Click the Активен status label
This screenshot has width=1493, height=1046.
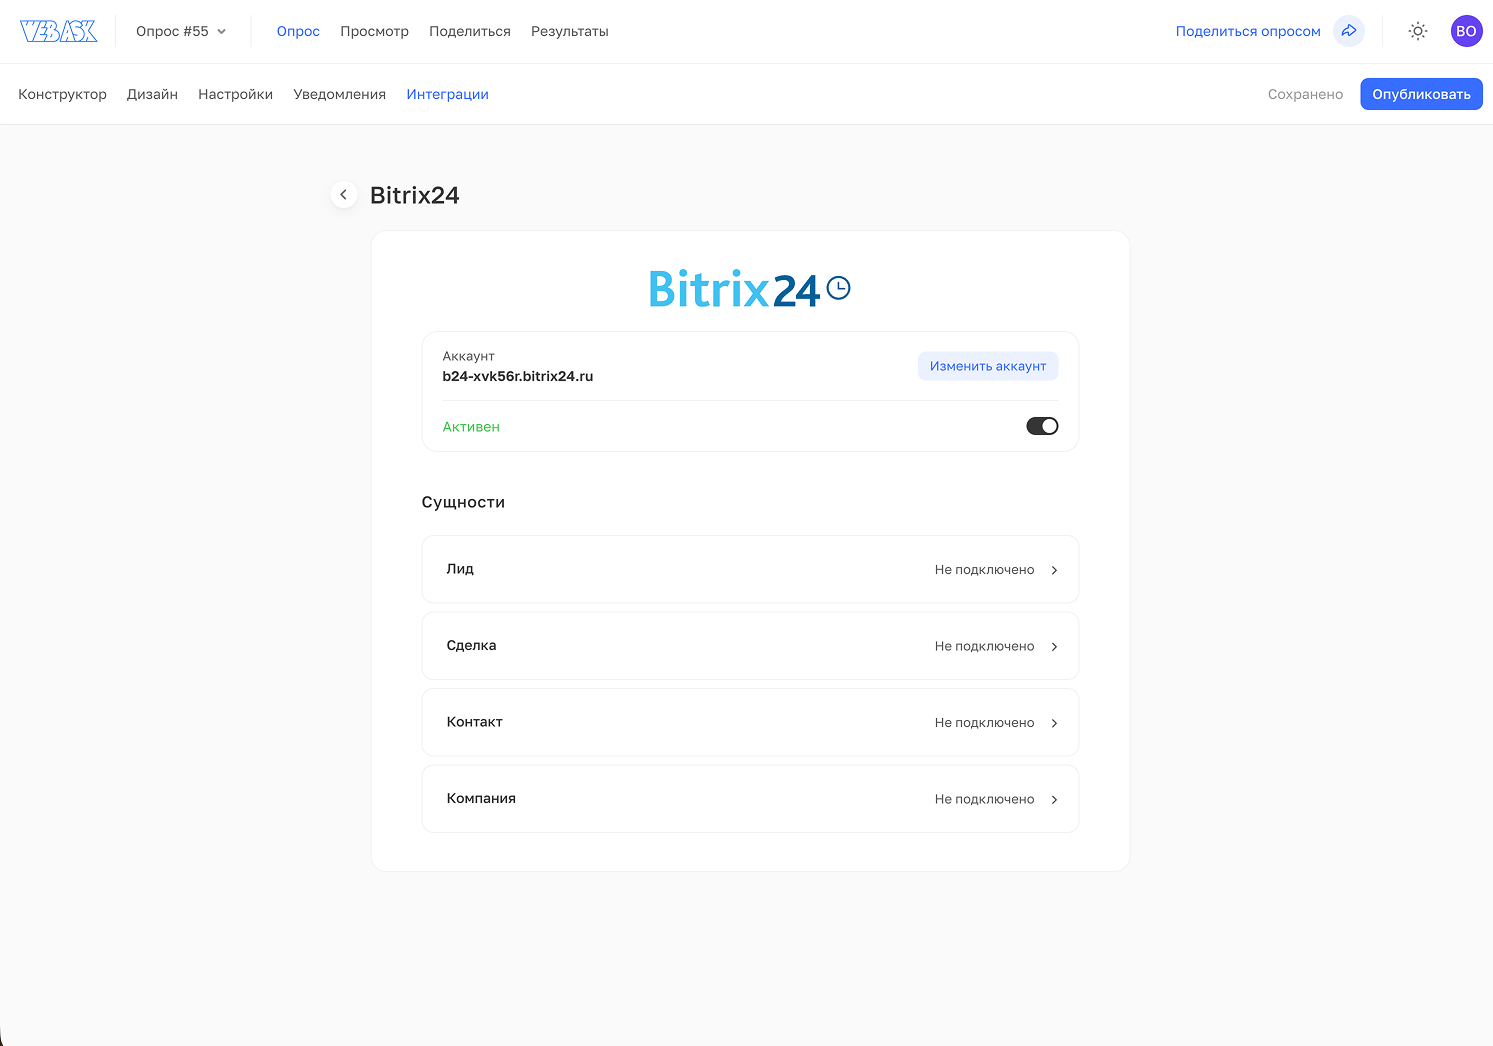[x=471, y=427]
